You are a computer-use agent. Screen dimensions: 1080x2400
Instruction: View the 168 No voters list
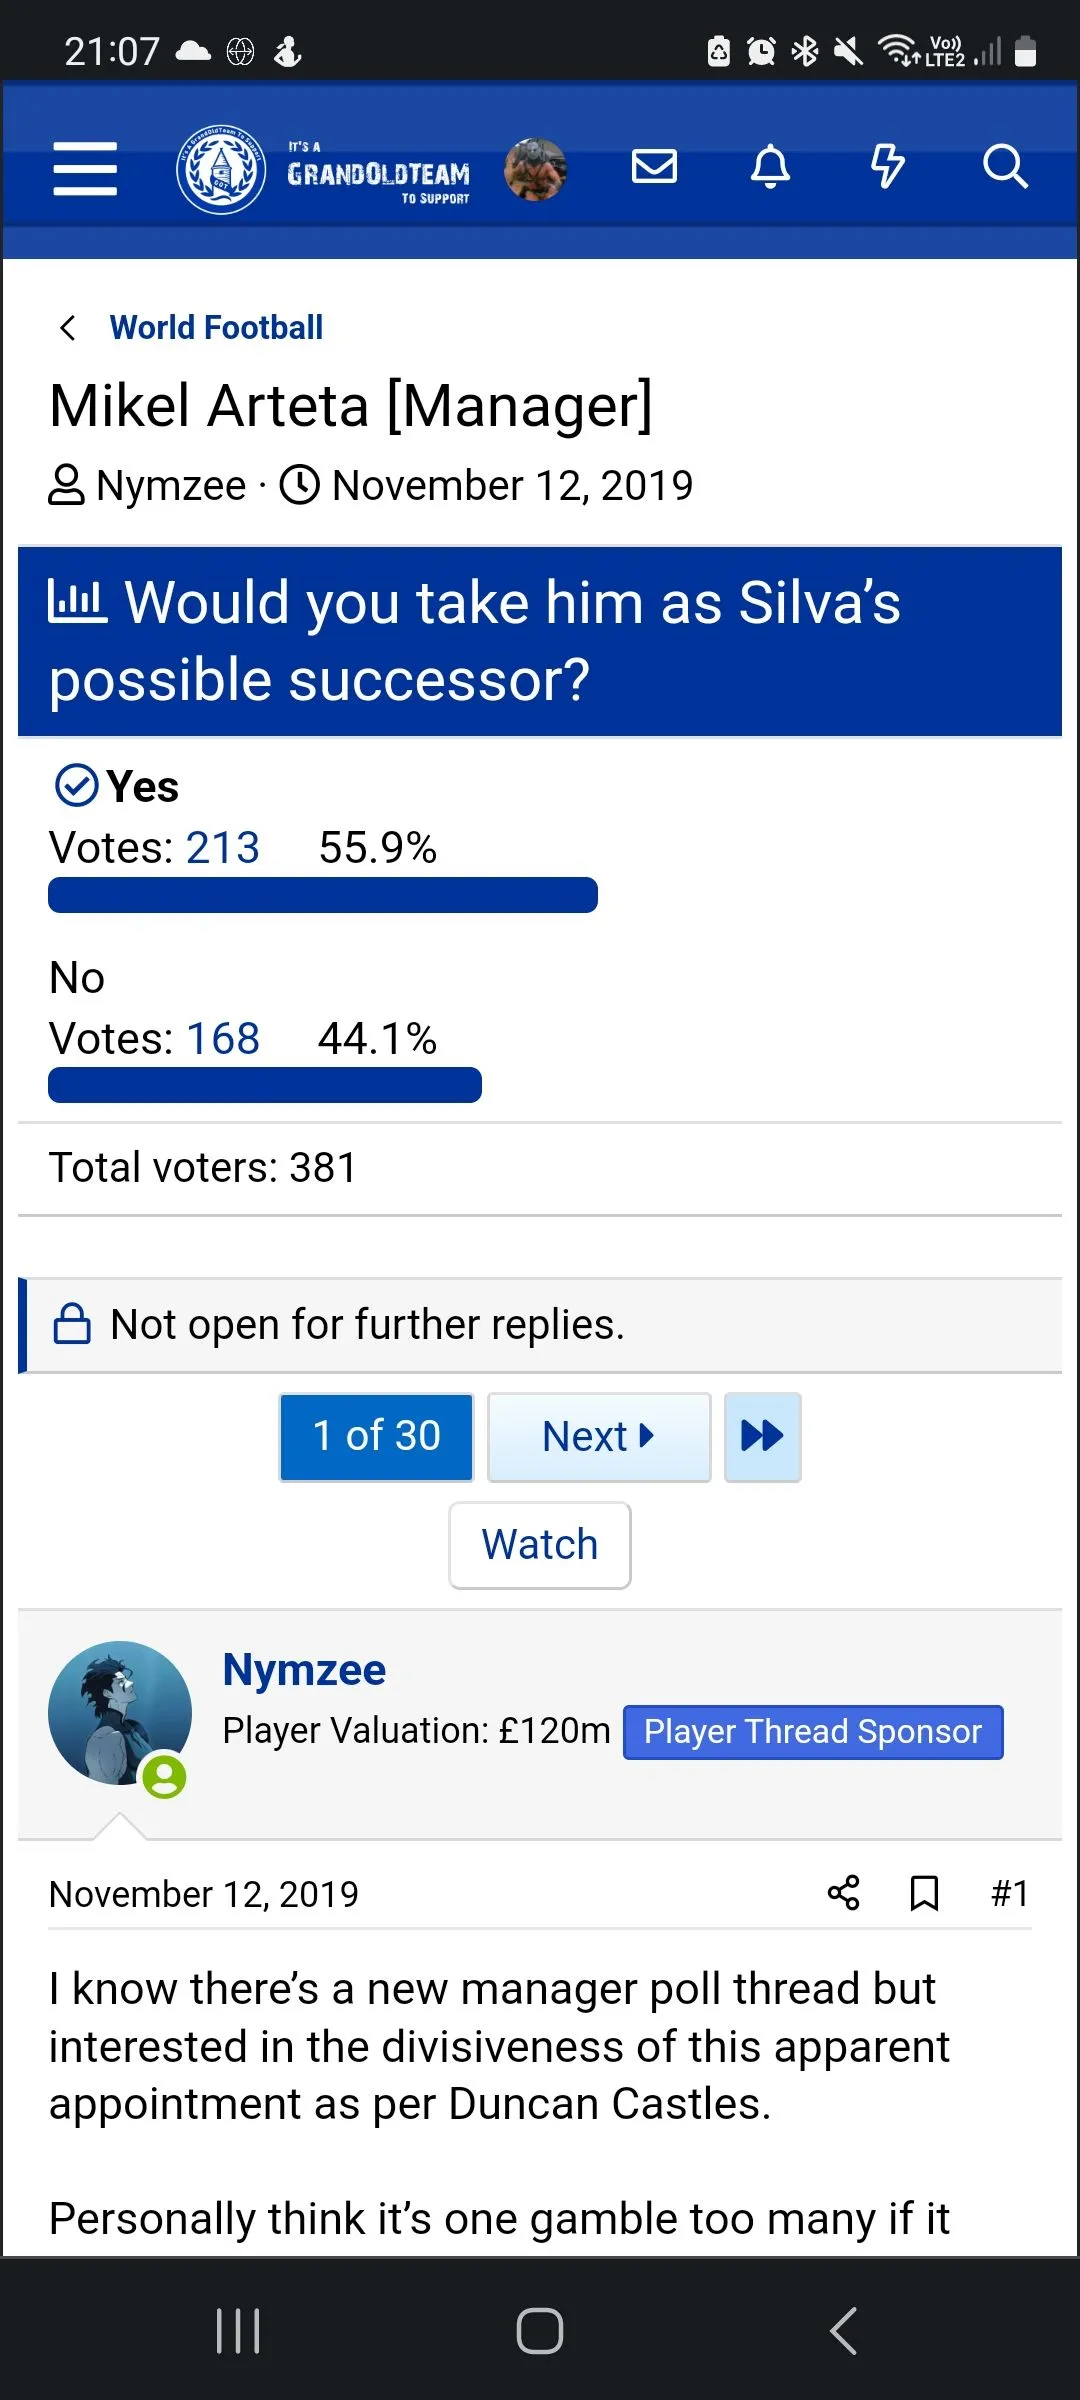click(222, 1039)
